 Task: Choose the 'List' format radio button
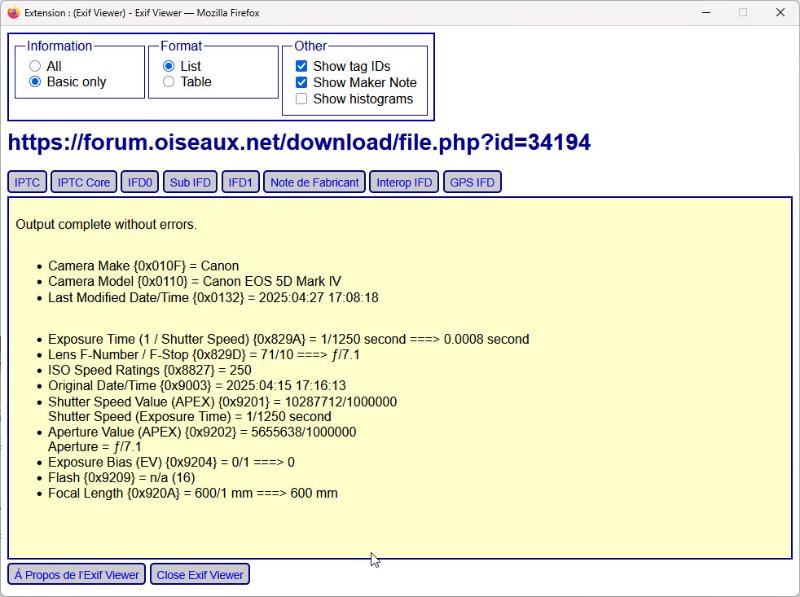click(169, 66)
